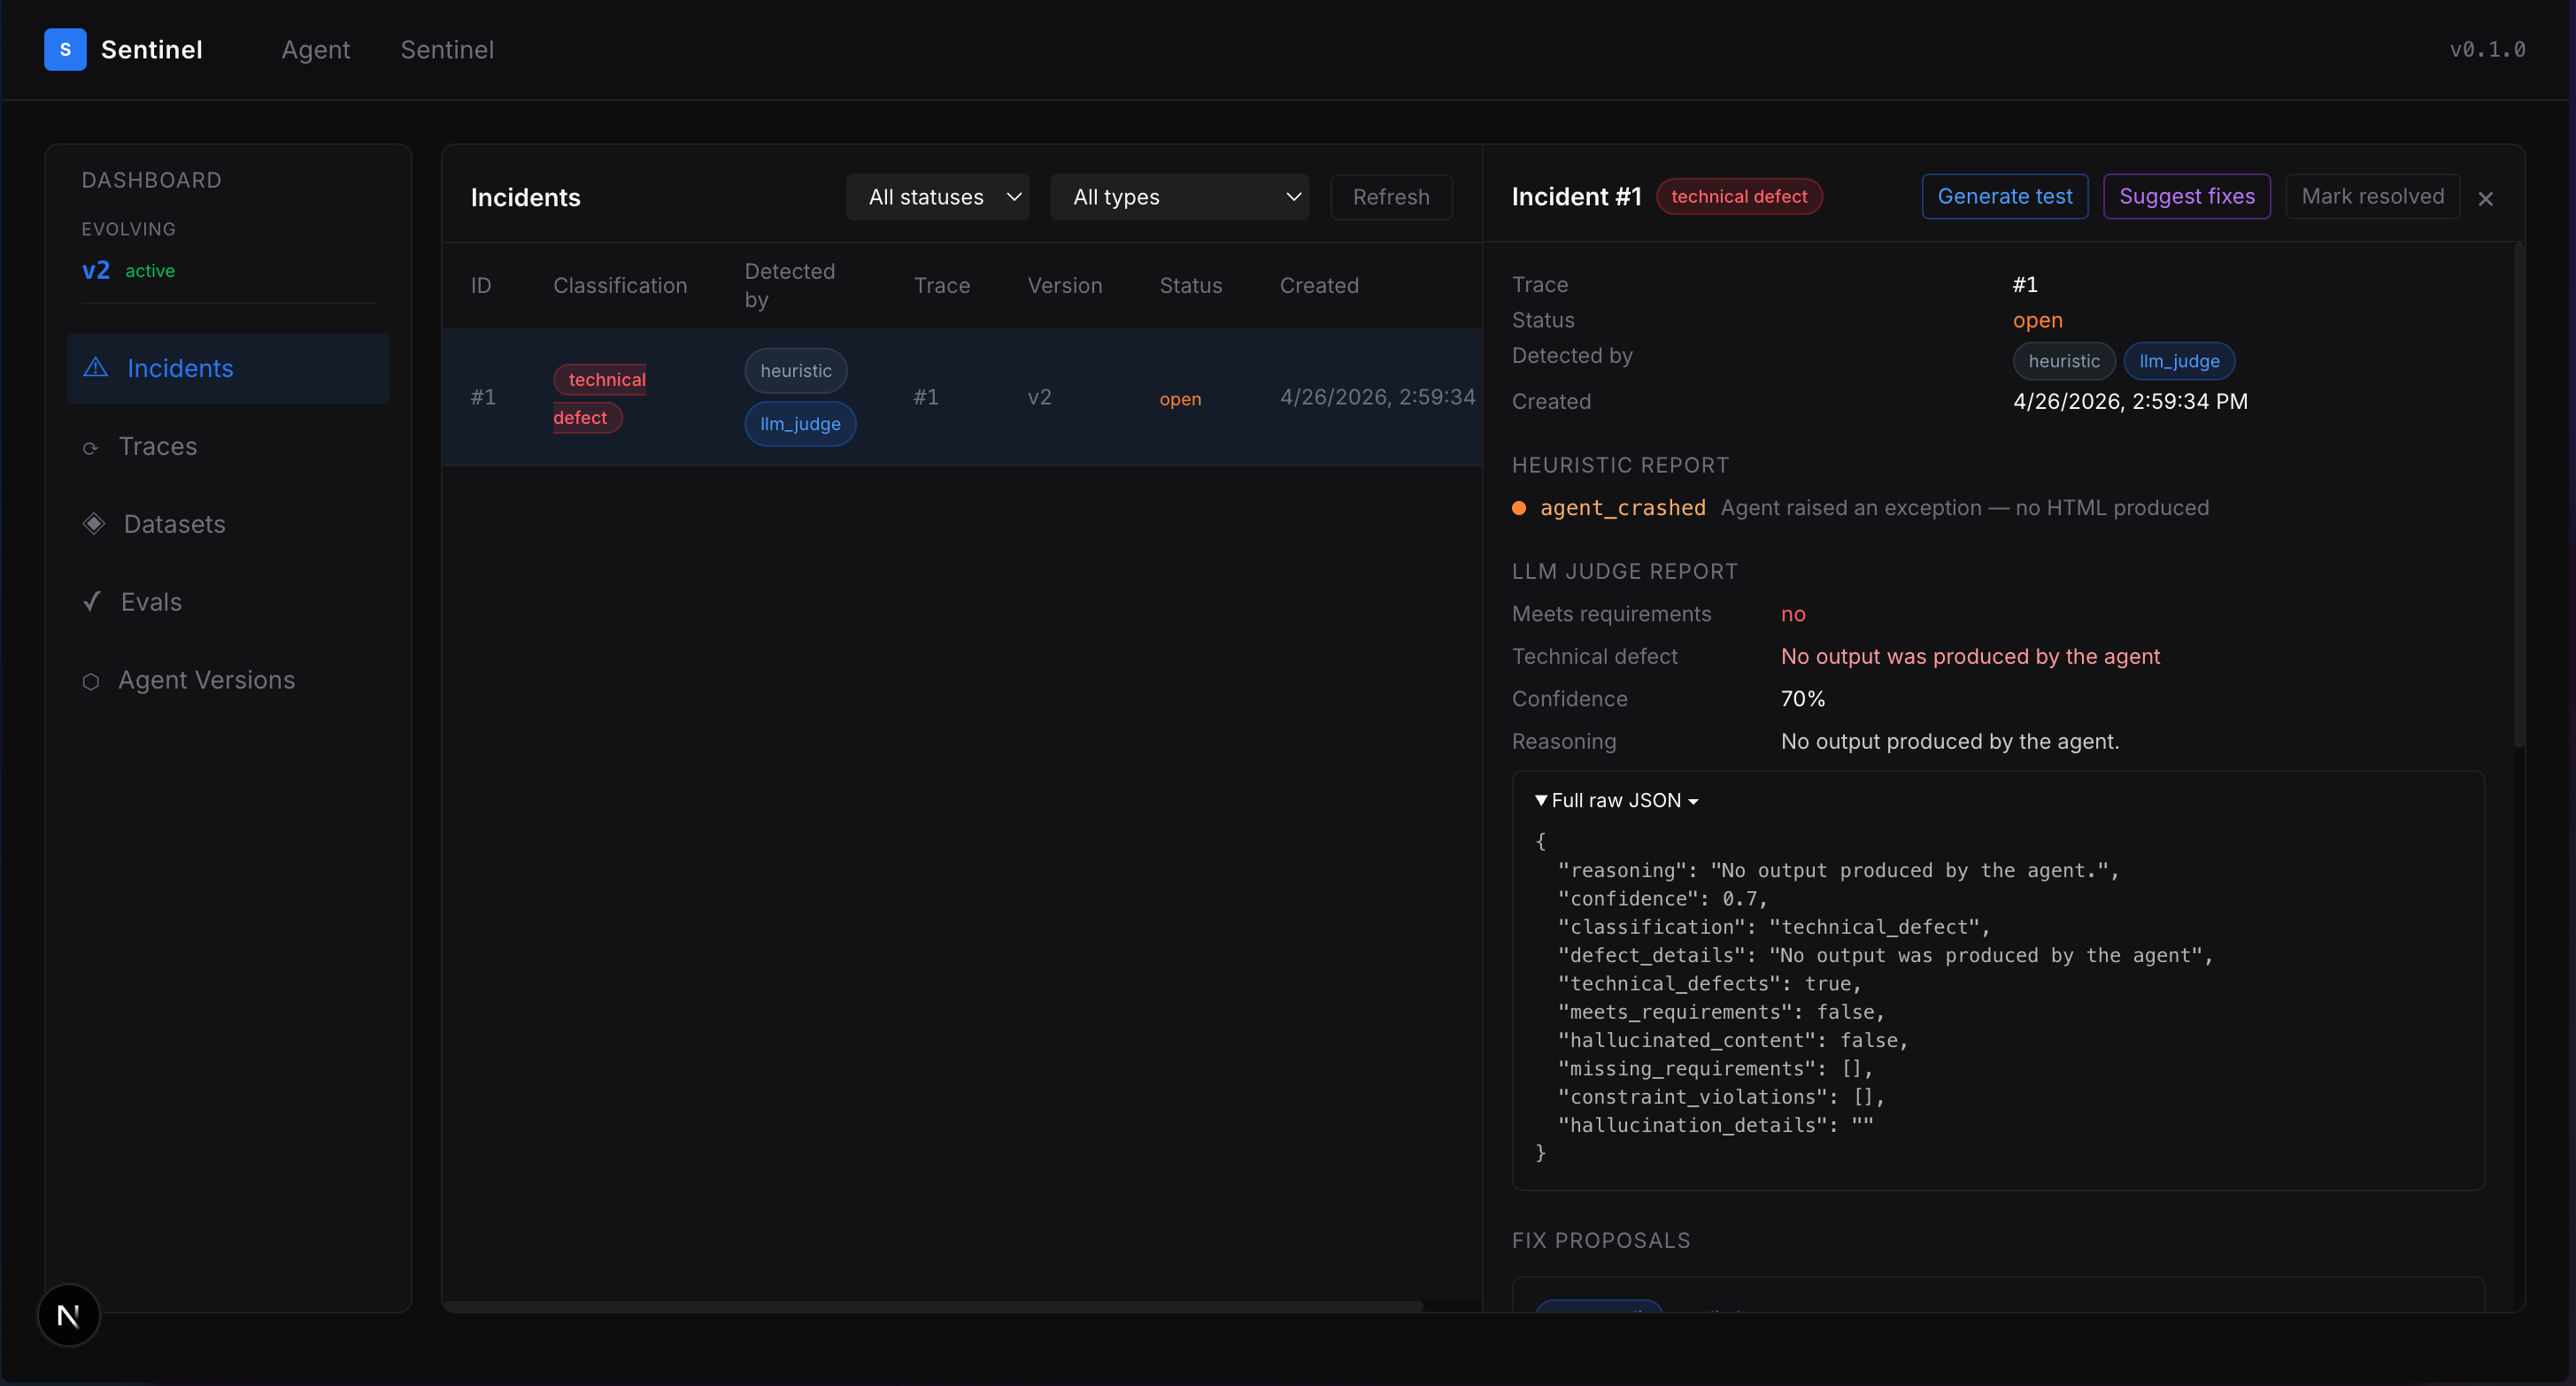Click the Suggest fixes button
This screenshot has width=2576, height=1386.
(x=2186, y=197)
